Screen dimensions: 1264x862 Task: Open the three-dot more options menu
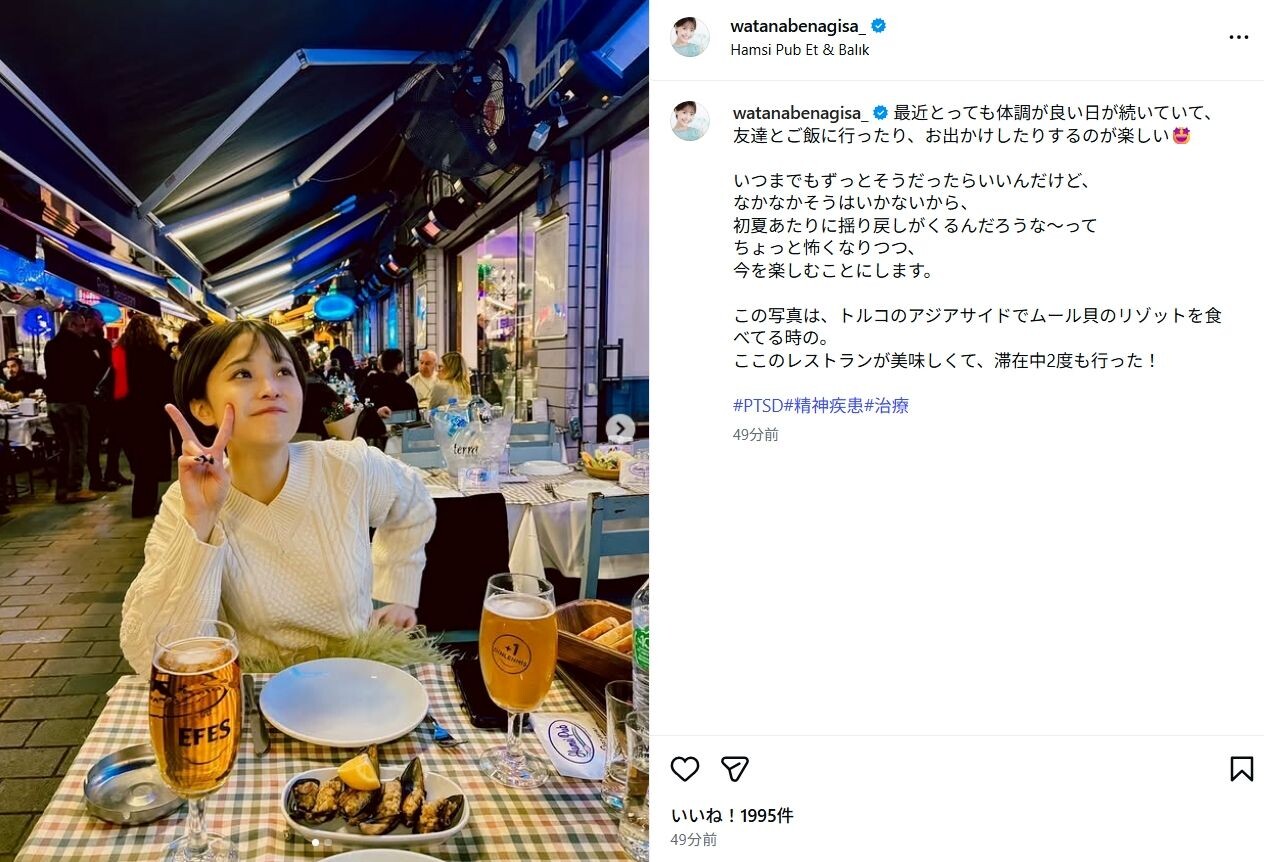[1239, 37]
